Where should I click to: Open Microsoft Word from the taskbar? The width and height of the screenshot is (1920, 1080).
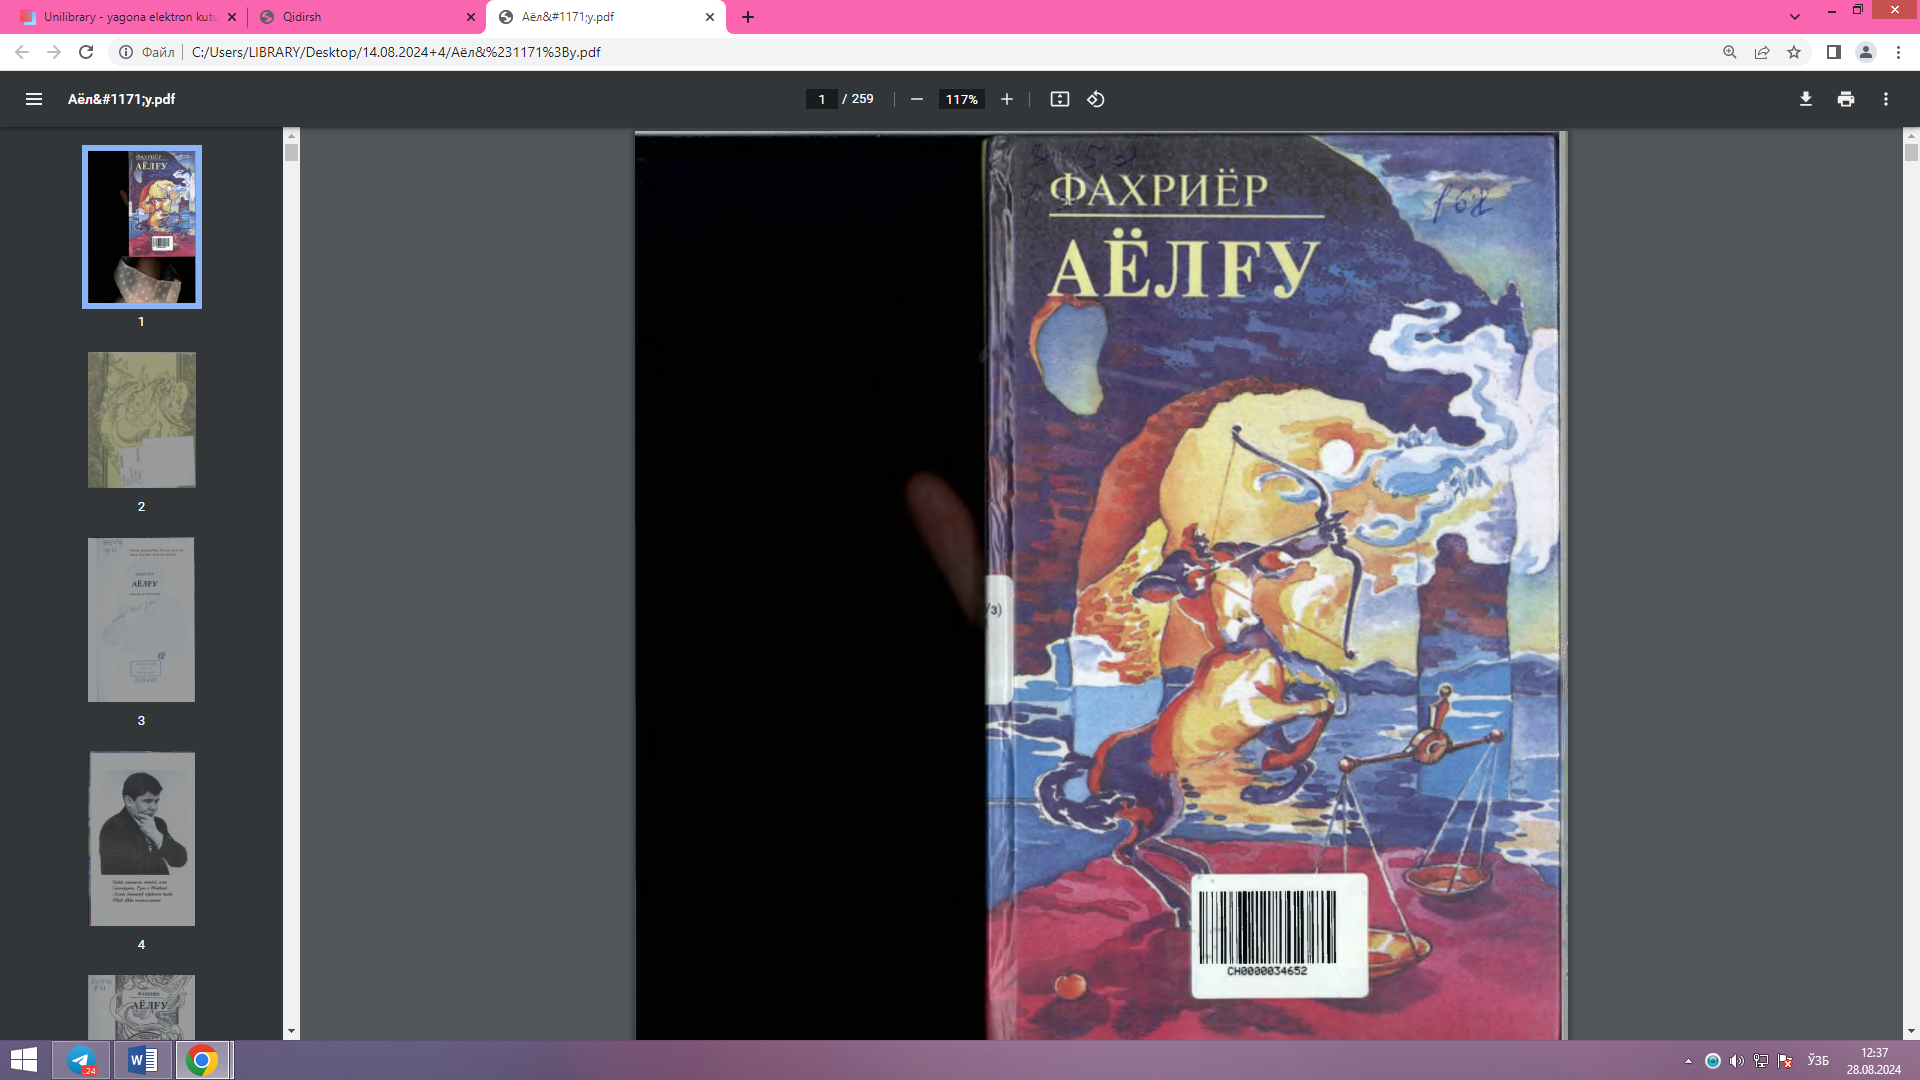143,1060
